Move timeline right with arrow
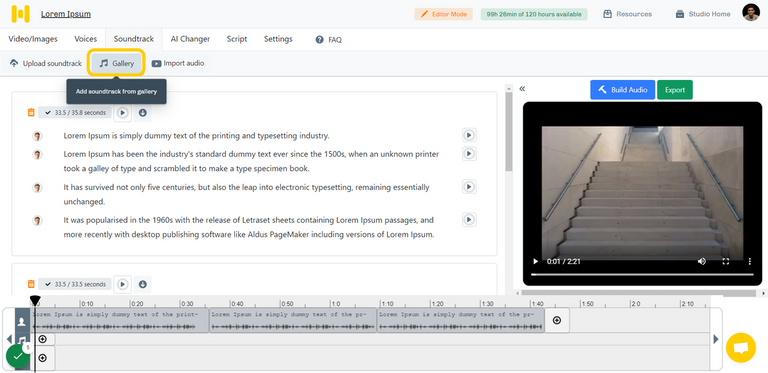The image size is (768, 373). pos(716,339)
